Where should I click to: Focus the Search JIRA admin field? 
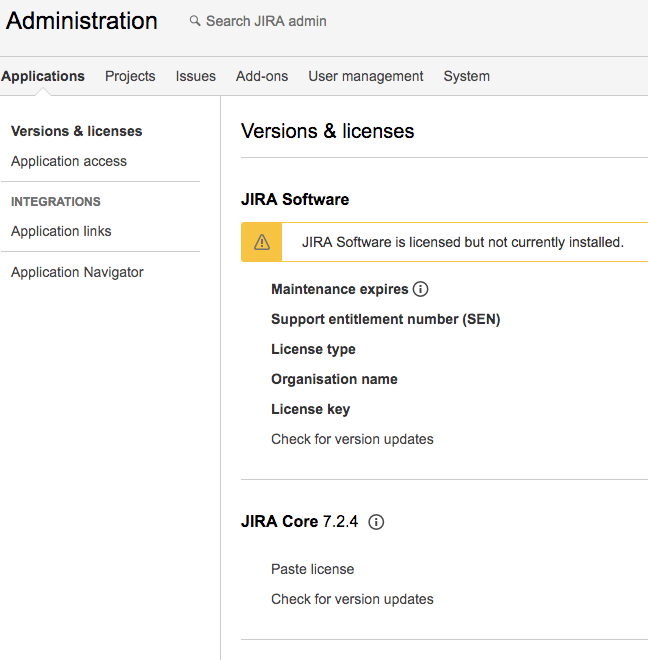[x=266, y=21]
